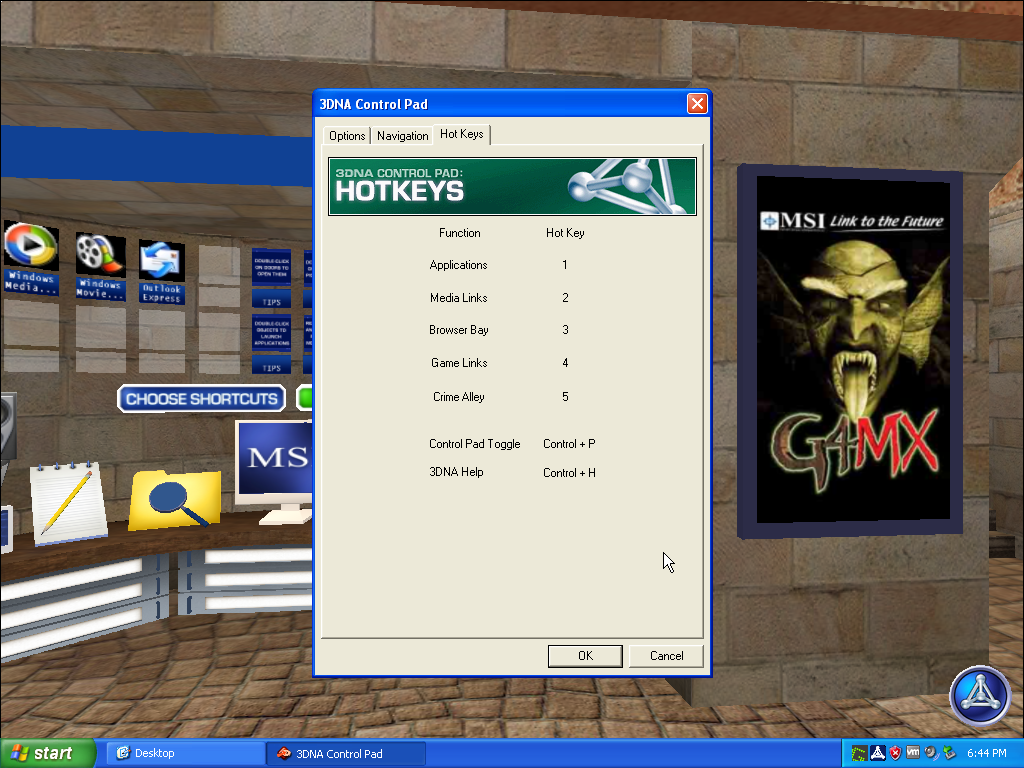
Task: Open the Navigation tab
Action: (402, 136)
